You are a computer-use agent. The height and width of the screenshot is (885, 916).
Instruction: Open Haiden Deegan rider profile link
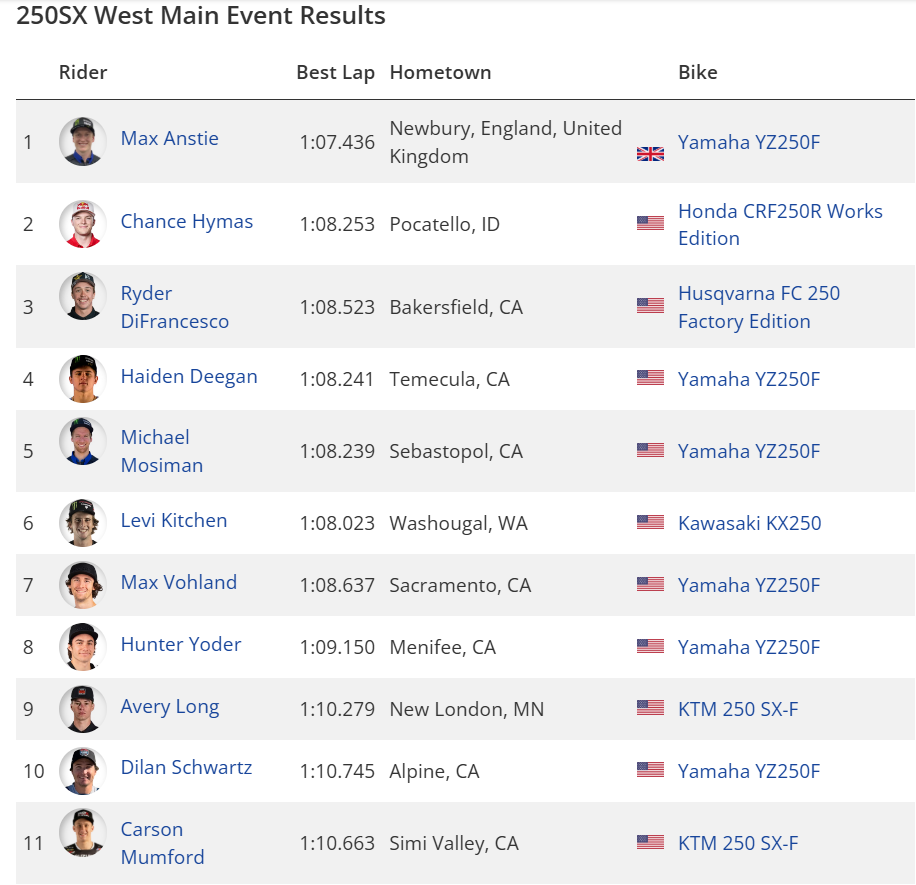(x=189, y=377)
